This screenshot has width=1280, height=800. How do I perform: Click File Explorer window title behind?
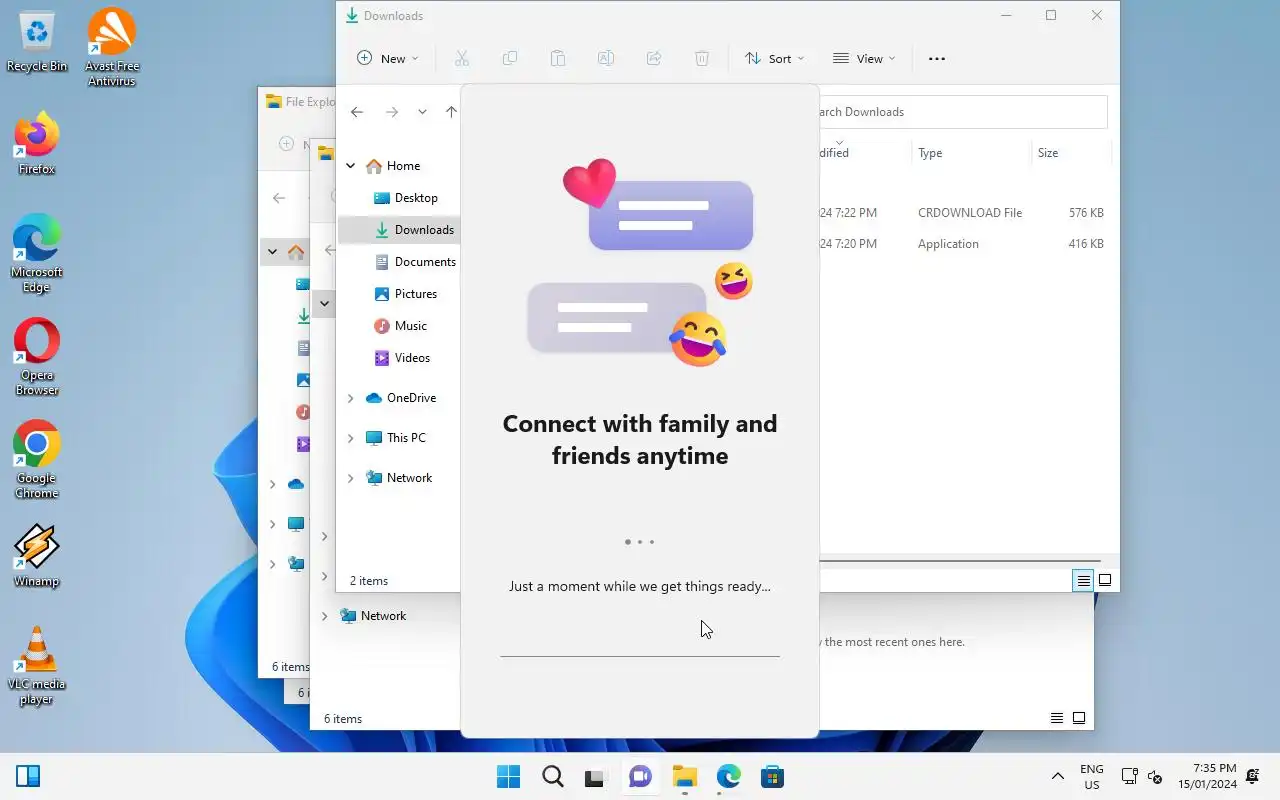point(310,101)
